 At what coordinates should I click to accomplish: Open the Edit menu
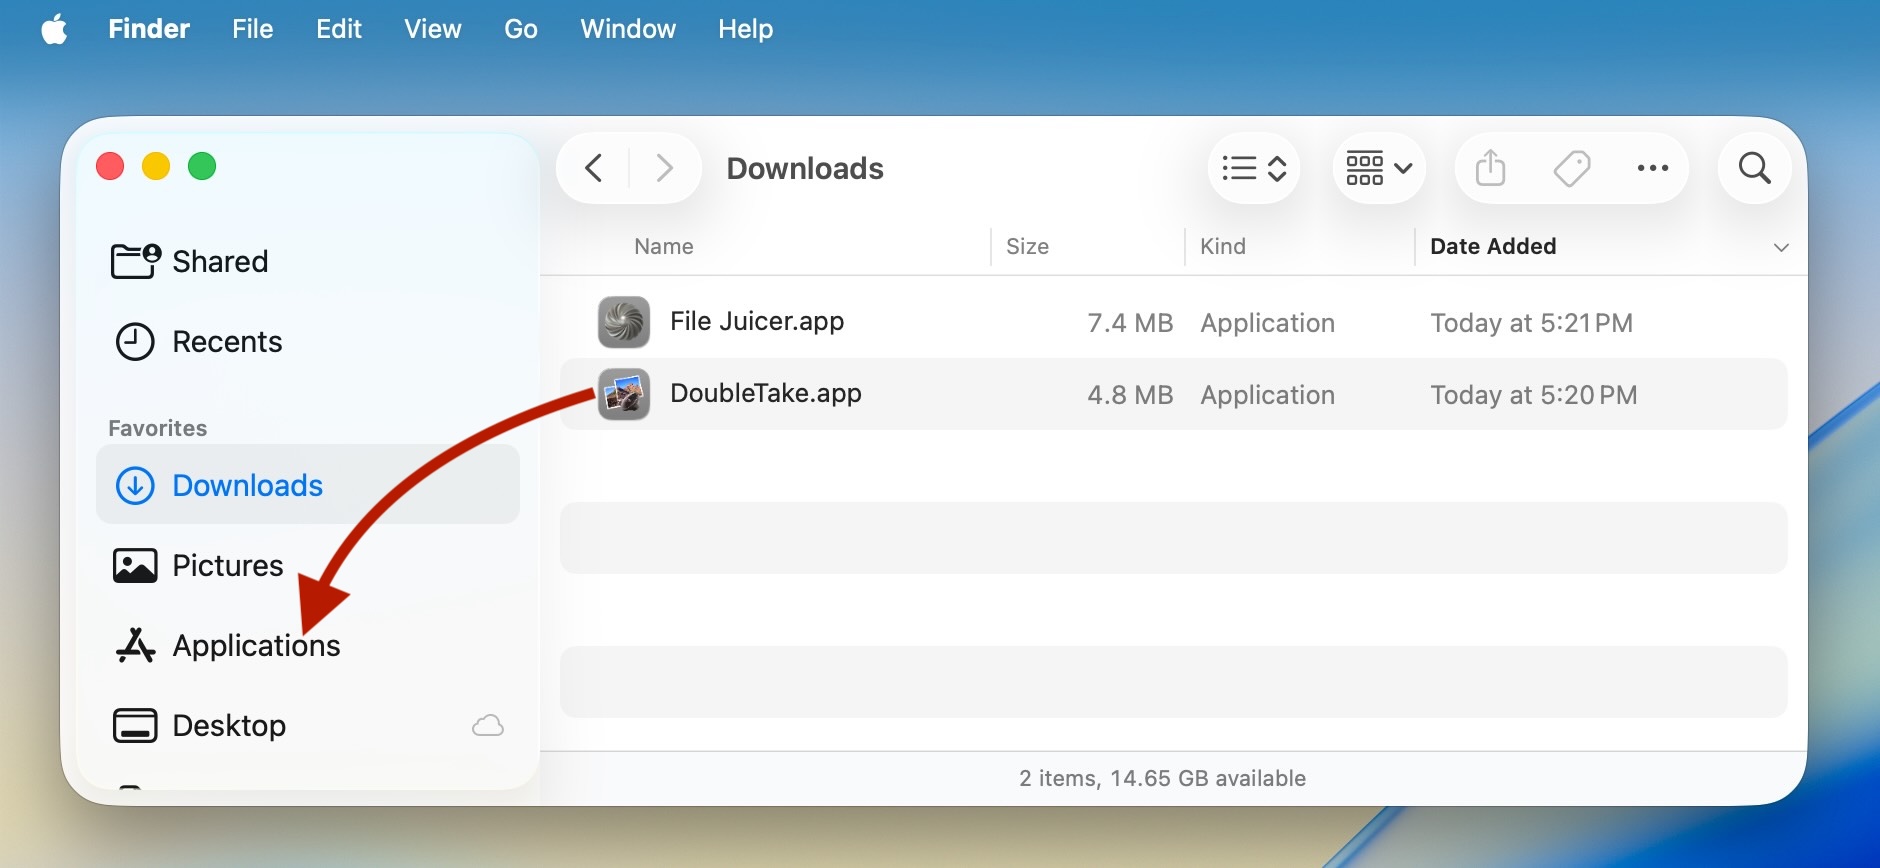339,29
